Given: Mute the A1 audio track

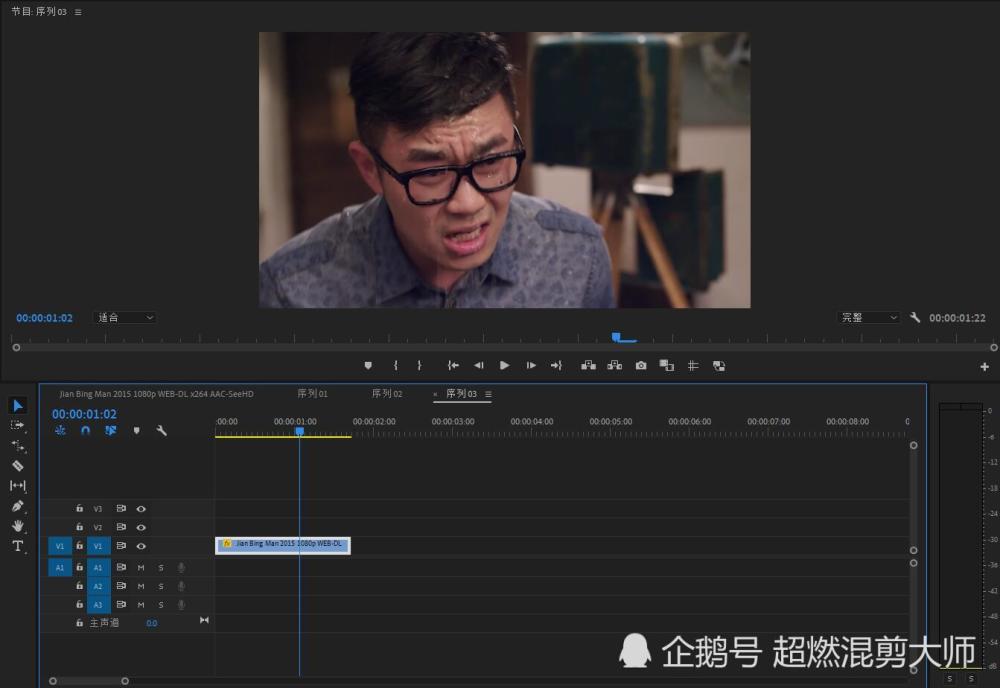Looking at the screenshot, I should point(141,567).
